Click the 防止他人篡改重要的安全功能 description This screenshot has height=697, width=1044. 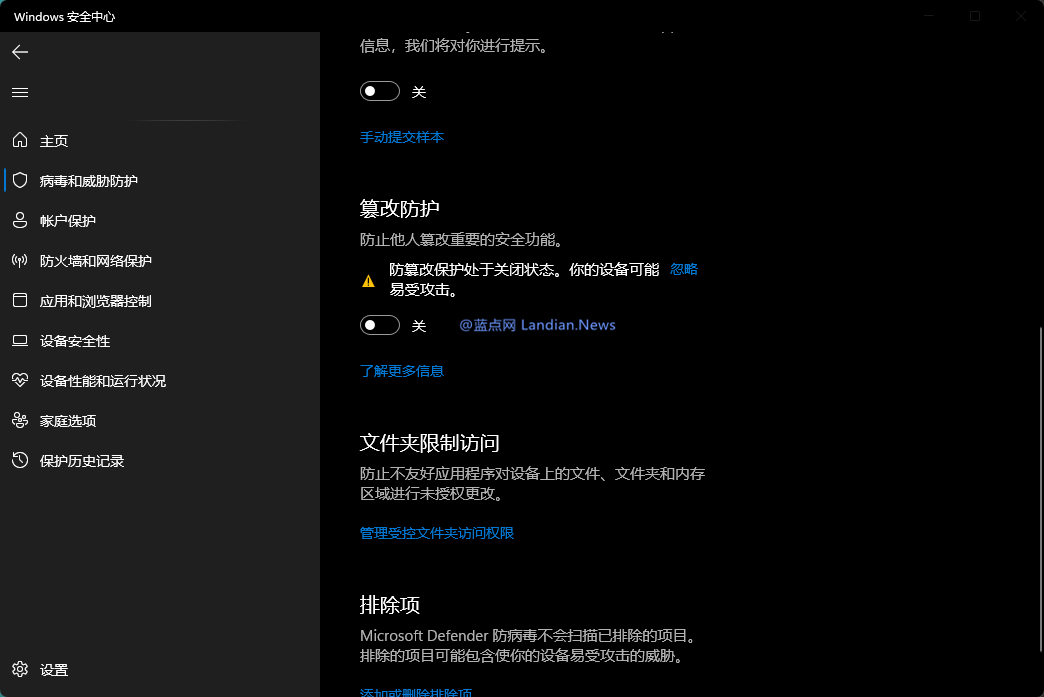pos(462,240)
